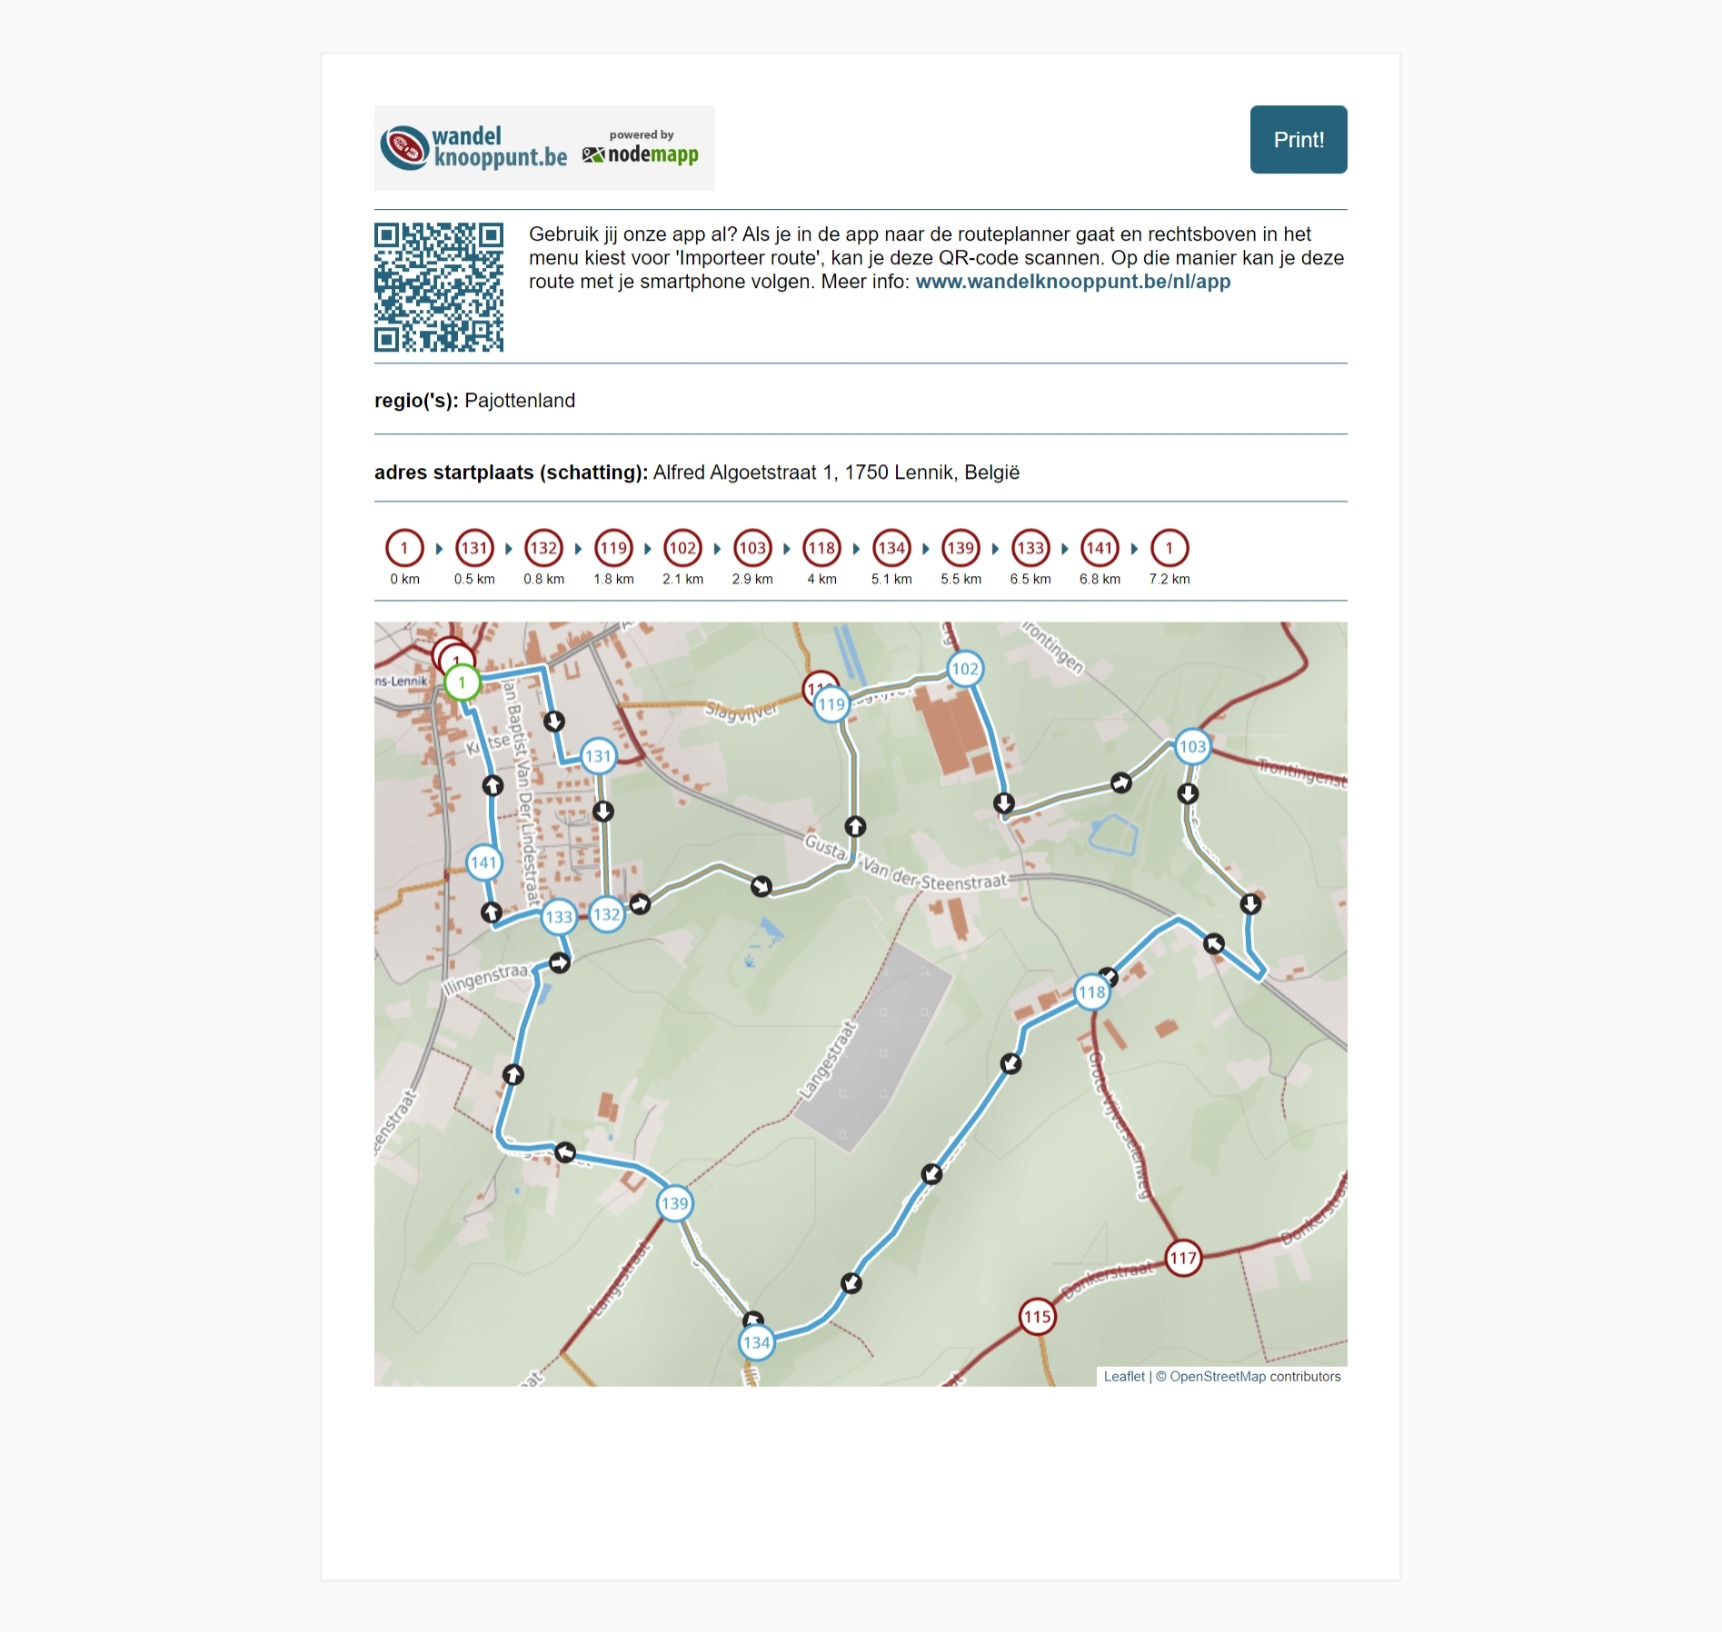Select final node 1 at 7.2 km
This screenshot has width=1722, height=1632.
click(1169, 548)
